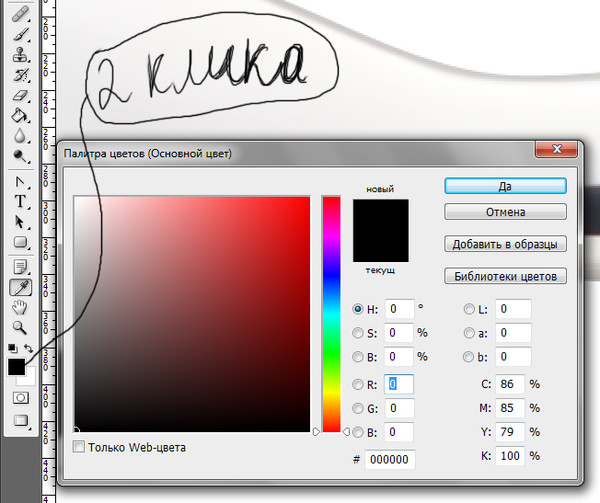Click the hex color 000000 field

tap(390, 459)
